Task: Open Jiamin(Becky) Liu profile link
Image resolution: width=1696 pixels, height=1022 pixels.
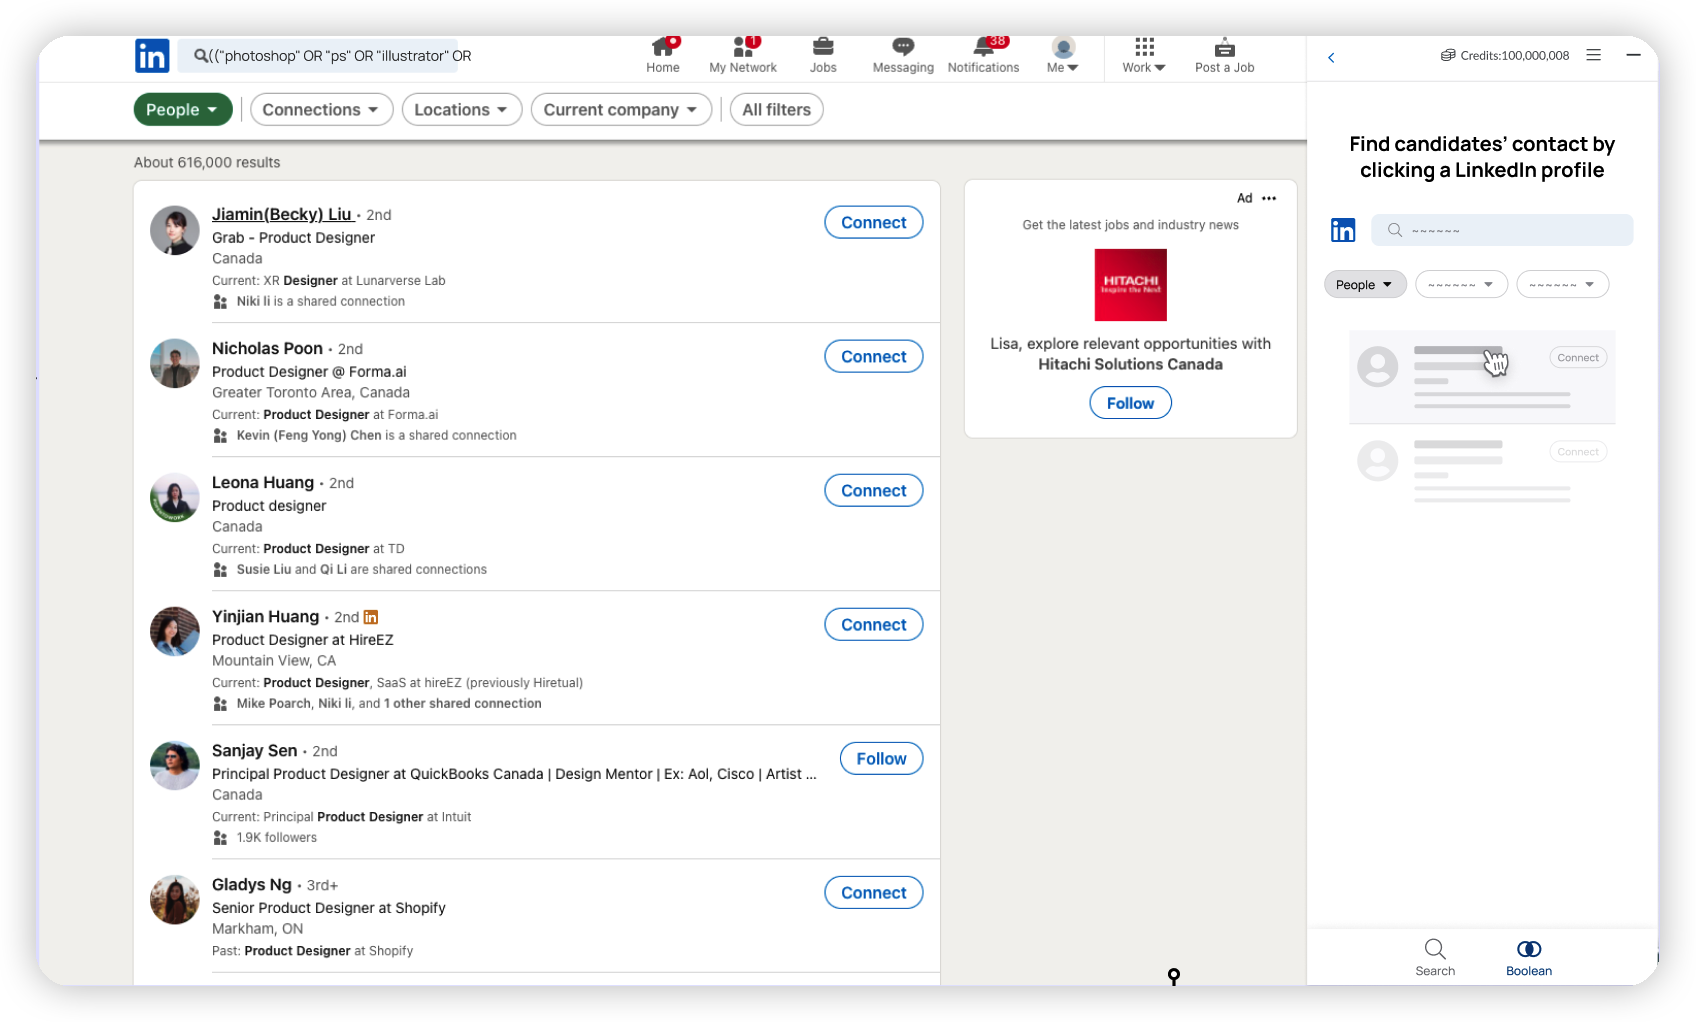Action: [x=282, y=214]
